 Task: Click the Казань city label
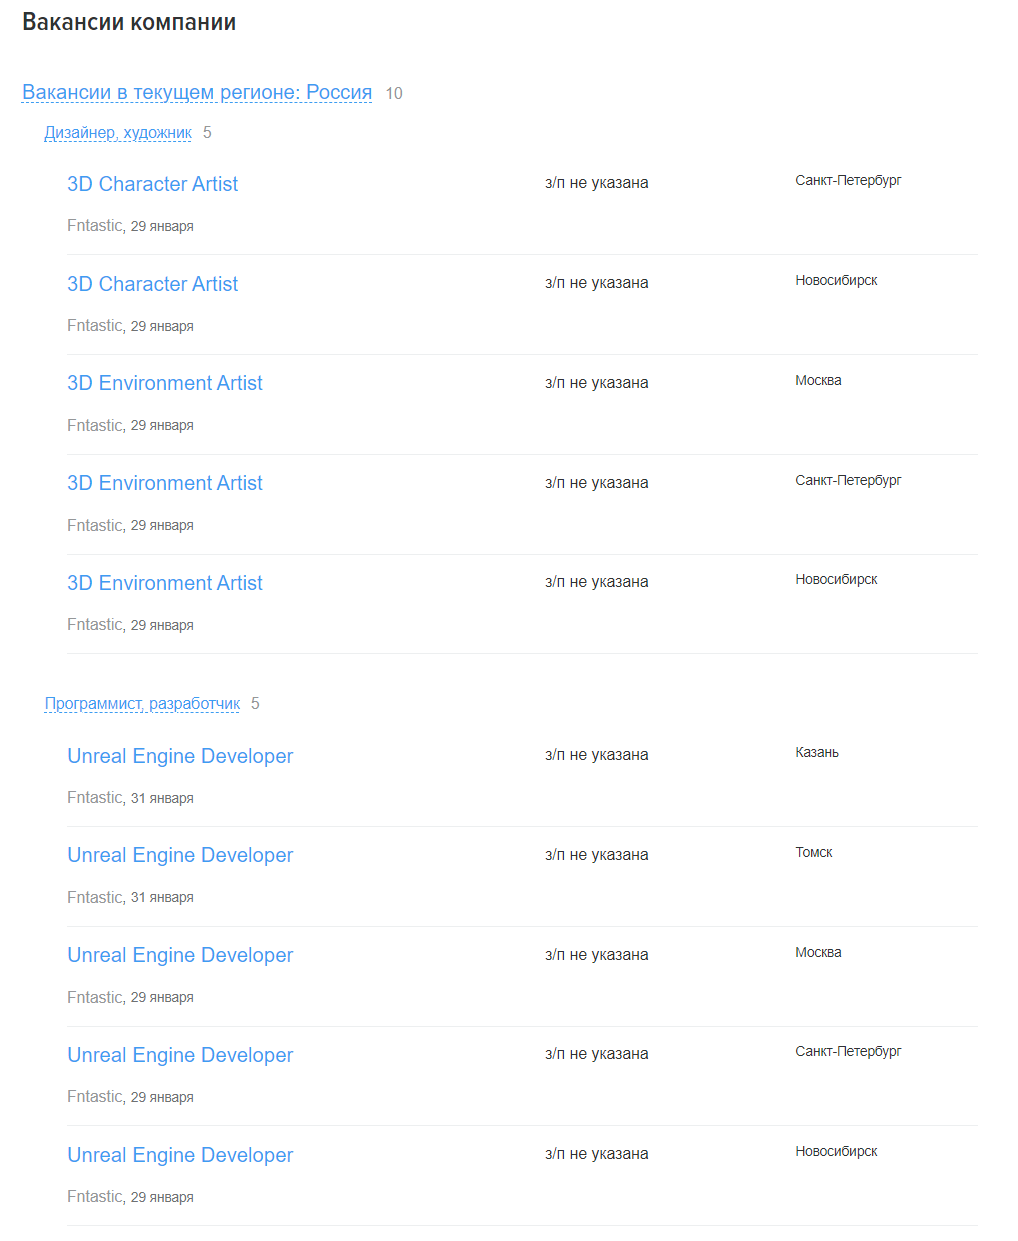[x=817, y=753]
